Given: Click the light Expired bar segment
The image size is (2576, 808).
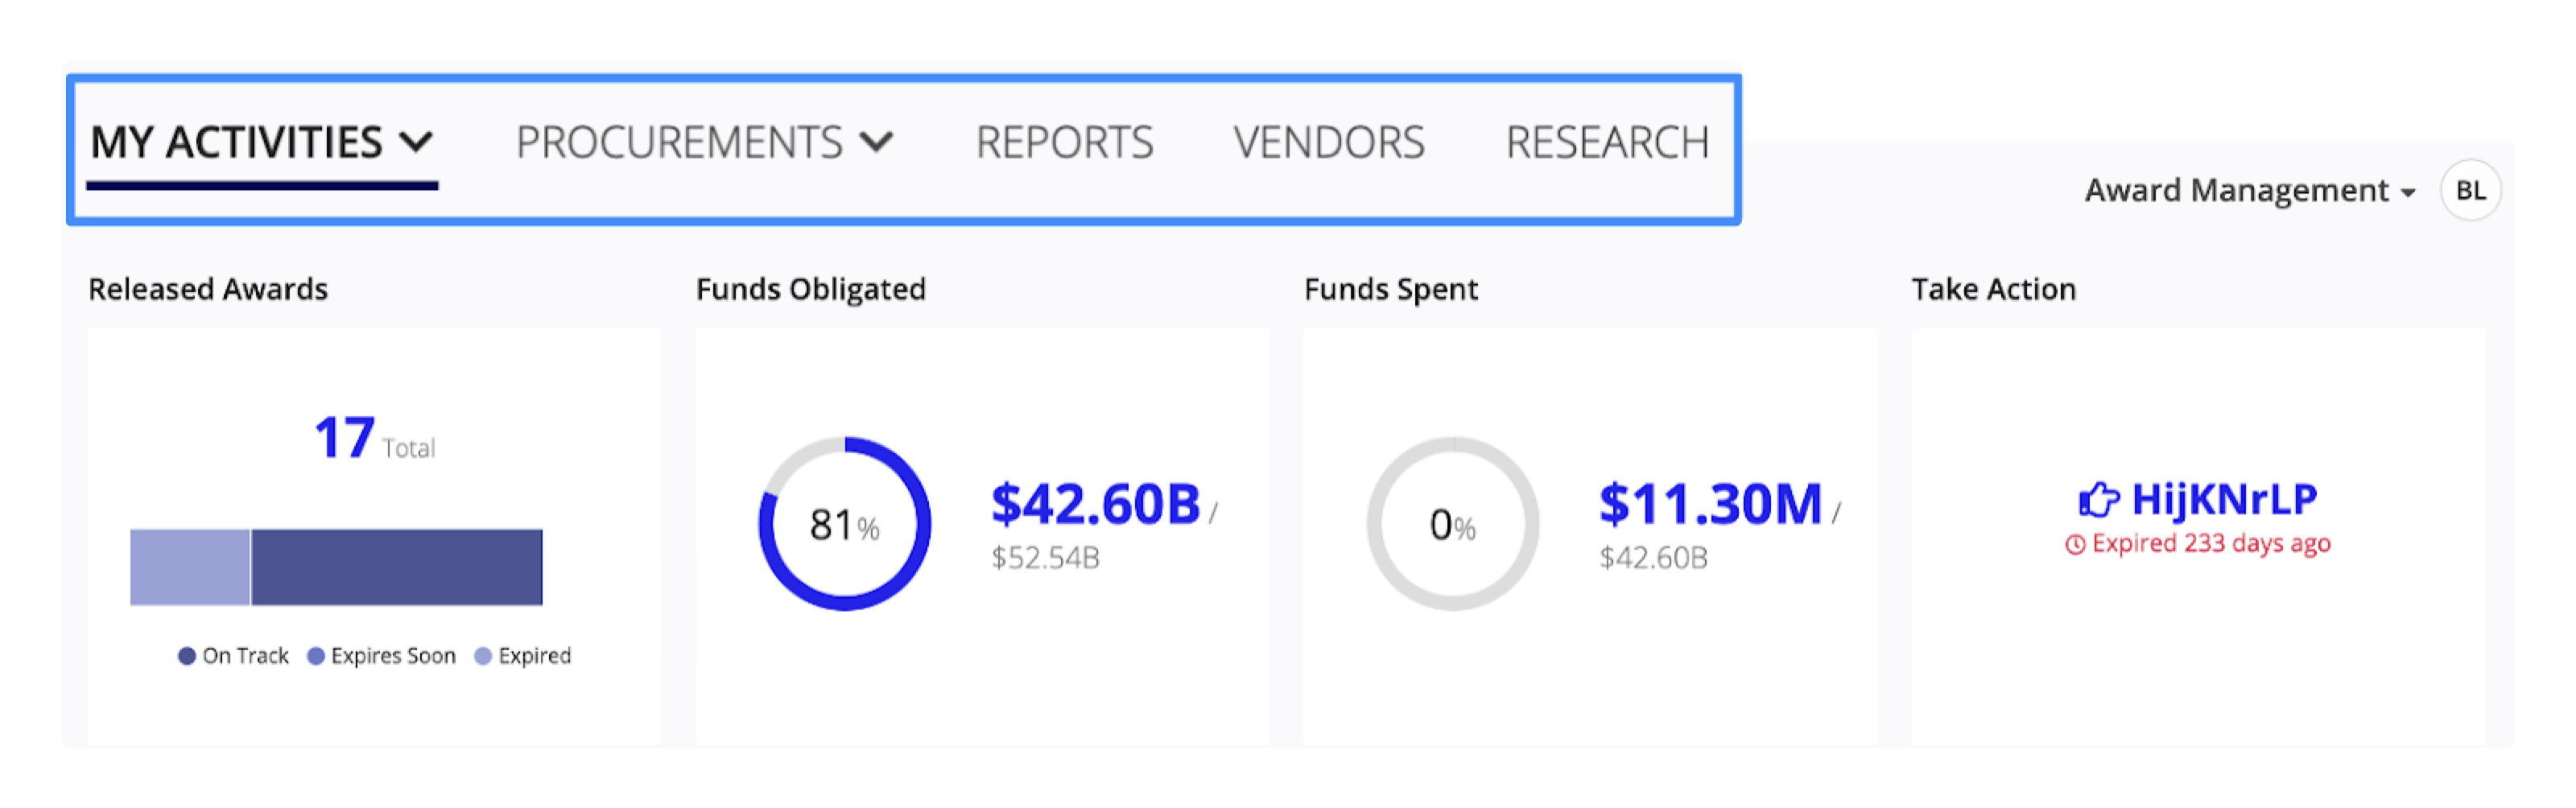Looking at the screenshot, I should 190,567.
